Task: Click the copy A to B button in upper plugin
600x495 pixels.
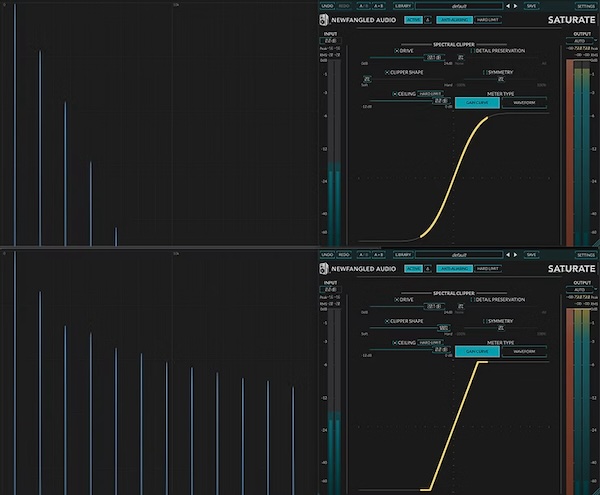Action: tap(378, 6)
